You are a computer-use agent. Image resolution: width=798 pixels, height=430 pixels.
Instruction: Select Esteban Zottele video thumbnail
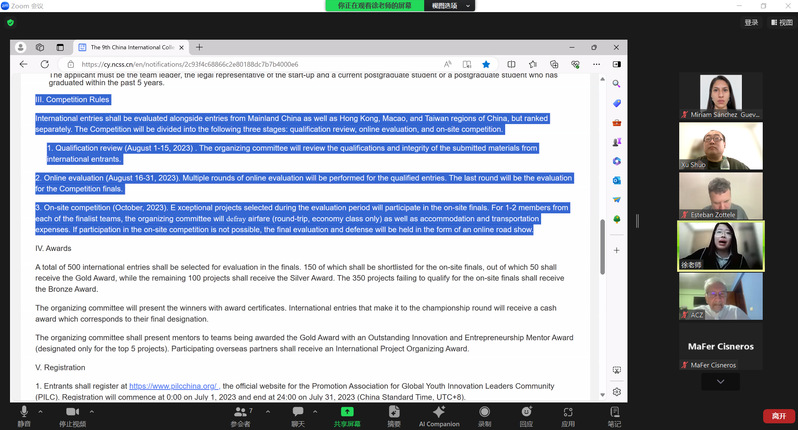pos(721,196)
